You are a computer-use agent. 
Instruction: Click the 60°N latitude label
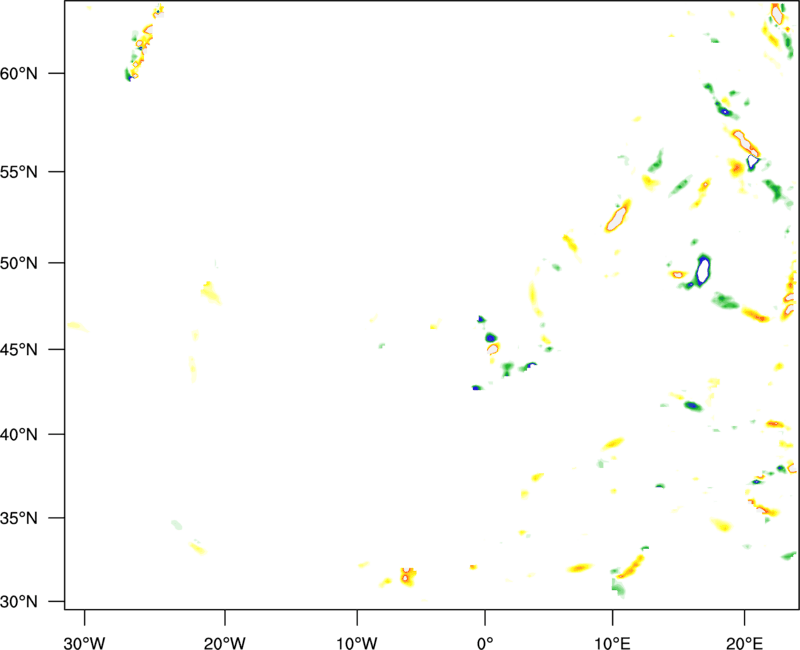coord(19,73)
